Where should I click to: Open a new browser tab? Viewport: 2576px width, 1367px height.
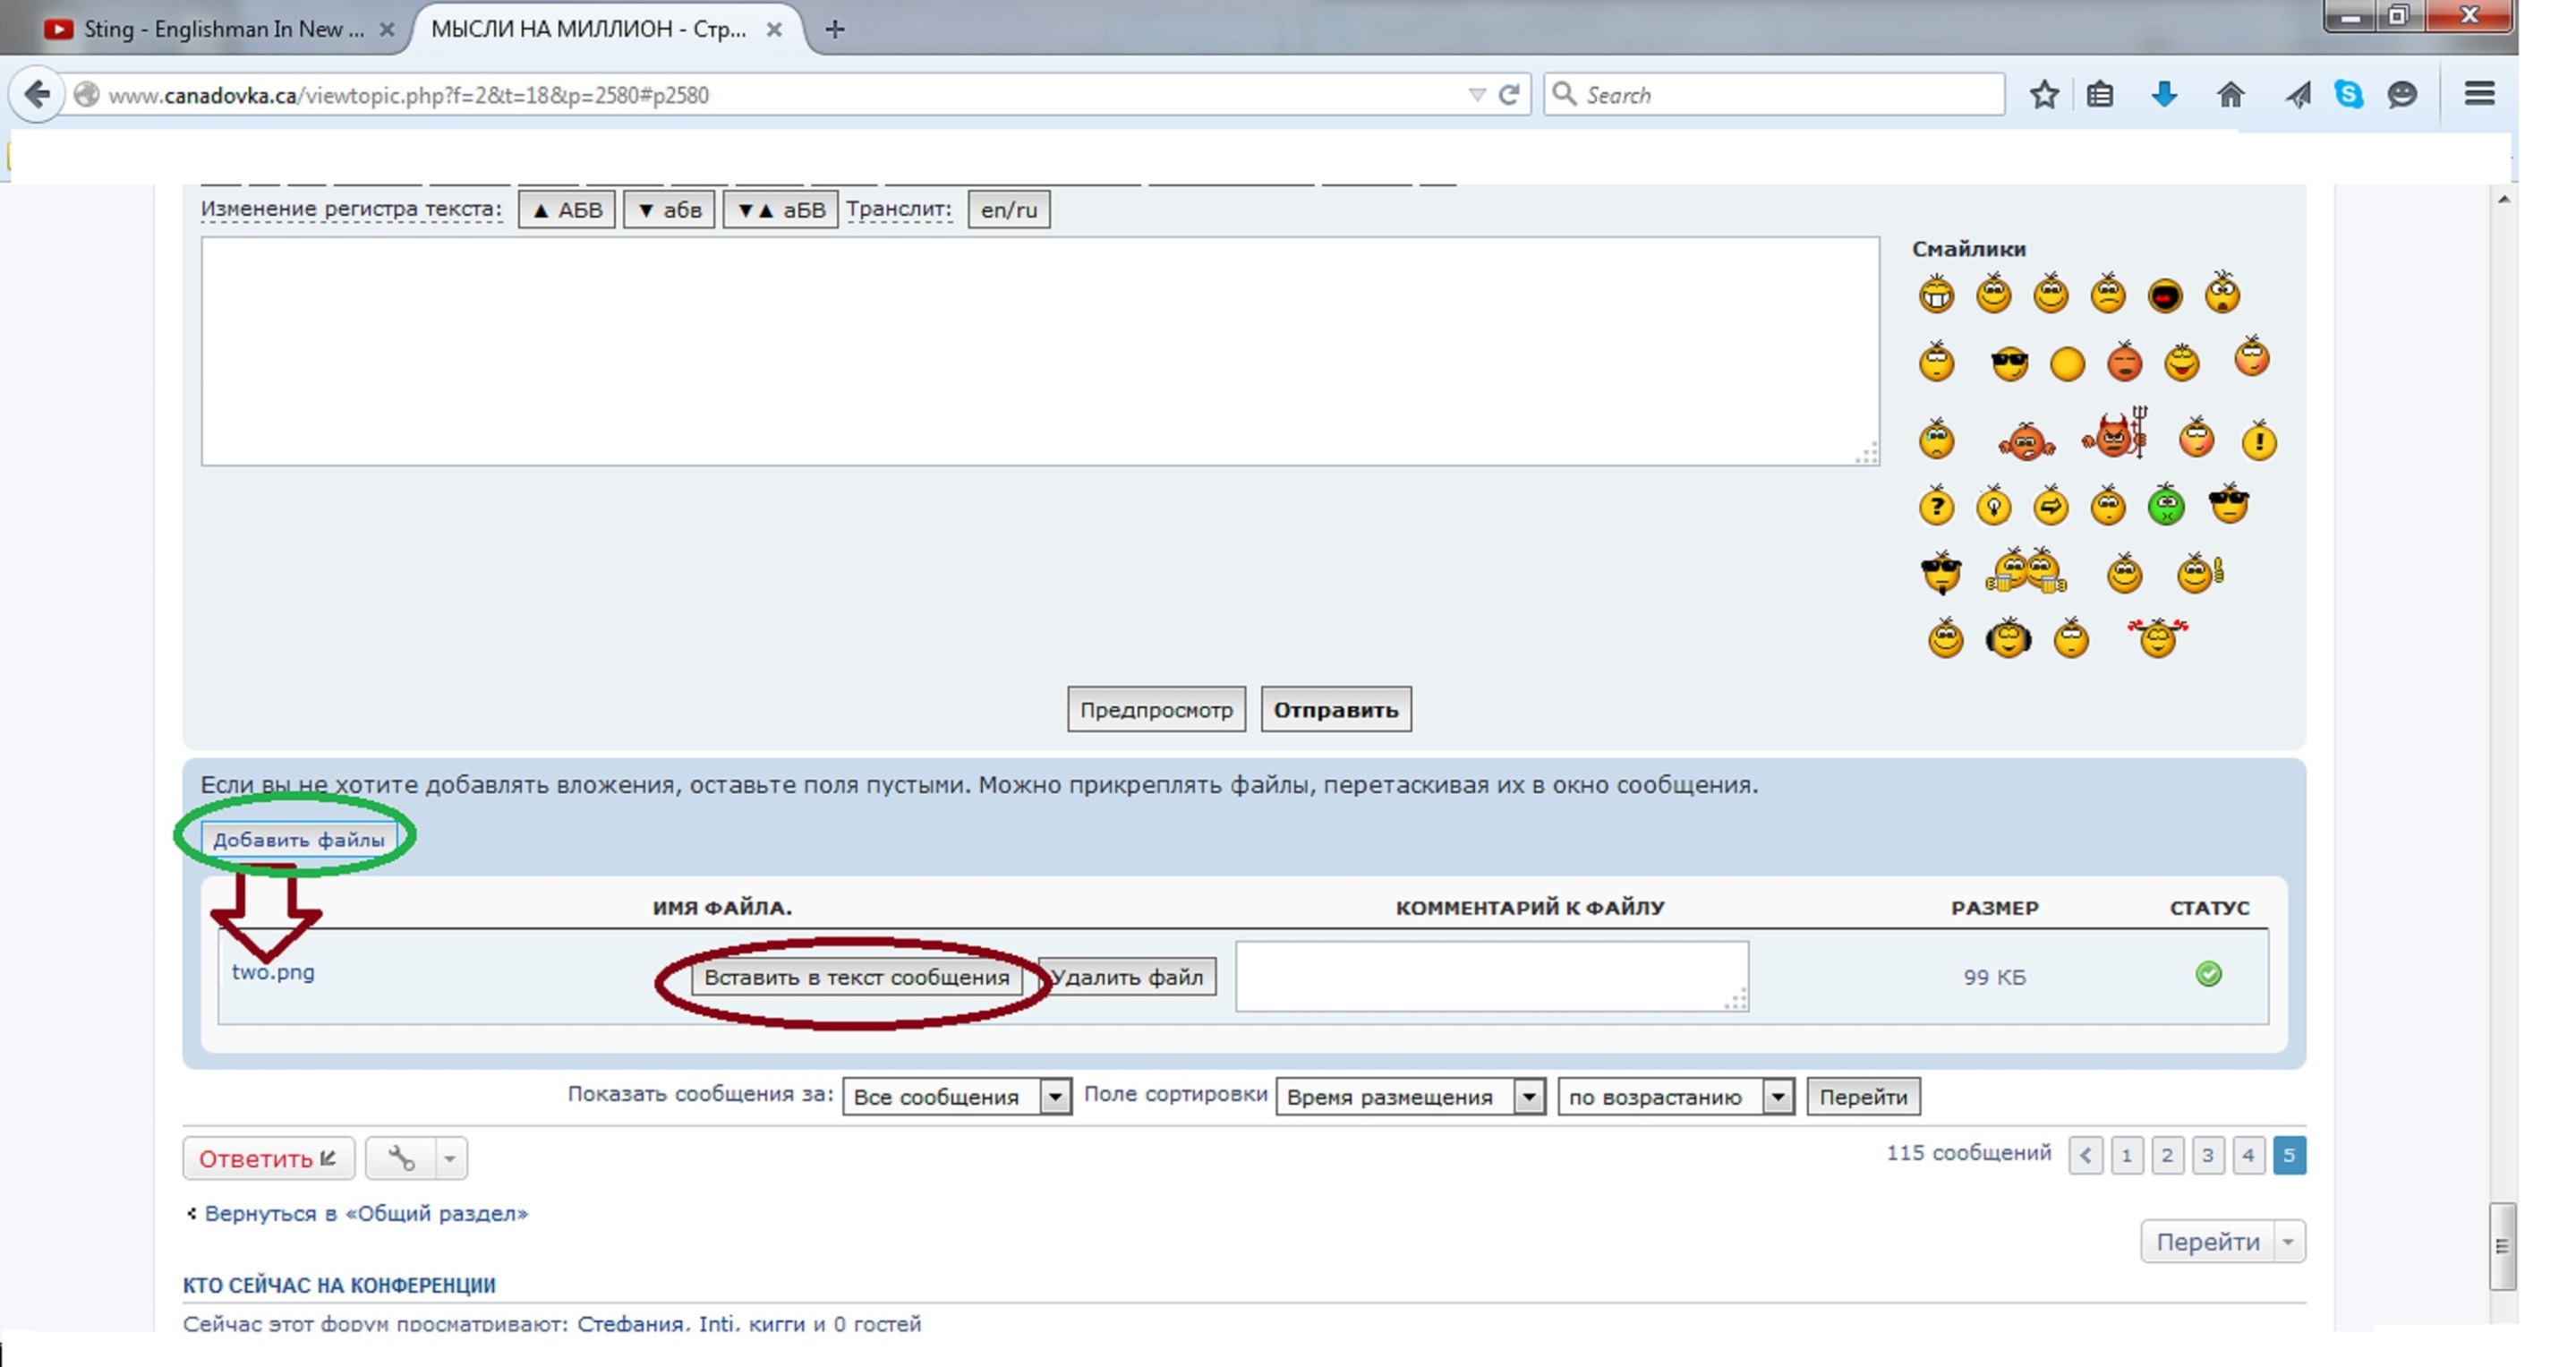[x=835, y=30]
